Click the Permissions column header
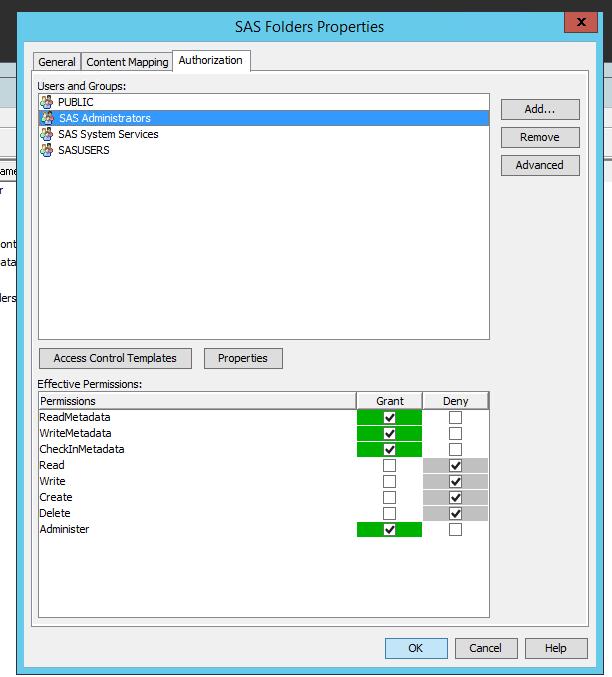This screenshot has height=677, width=612. tap(197, 401)
